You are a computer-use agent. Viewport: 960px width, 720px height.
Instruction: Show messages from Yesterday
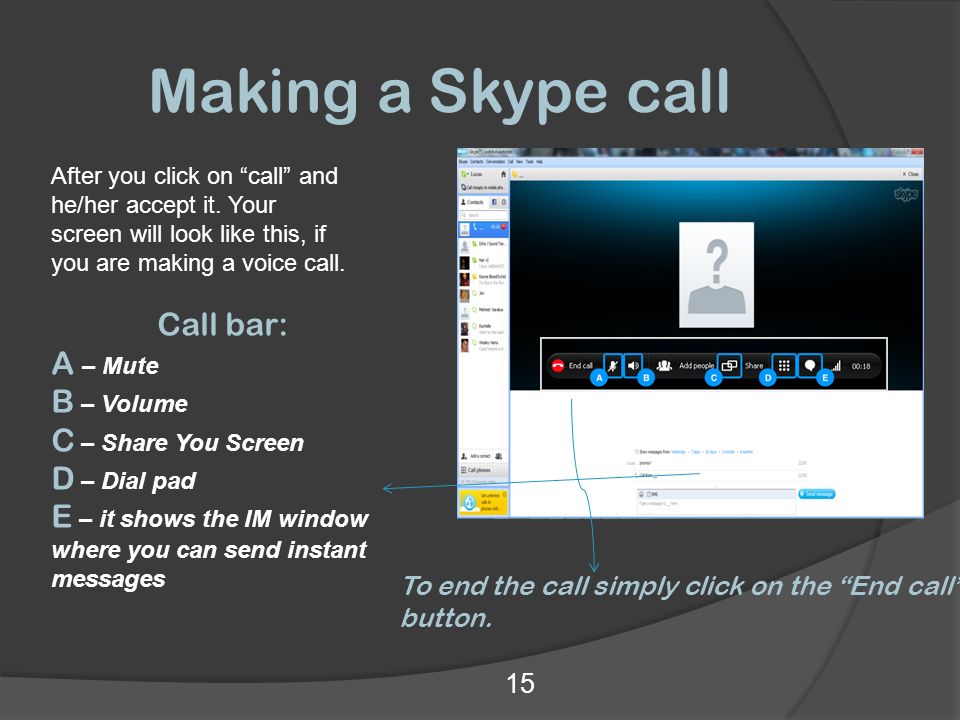(x=678, y=452)
